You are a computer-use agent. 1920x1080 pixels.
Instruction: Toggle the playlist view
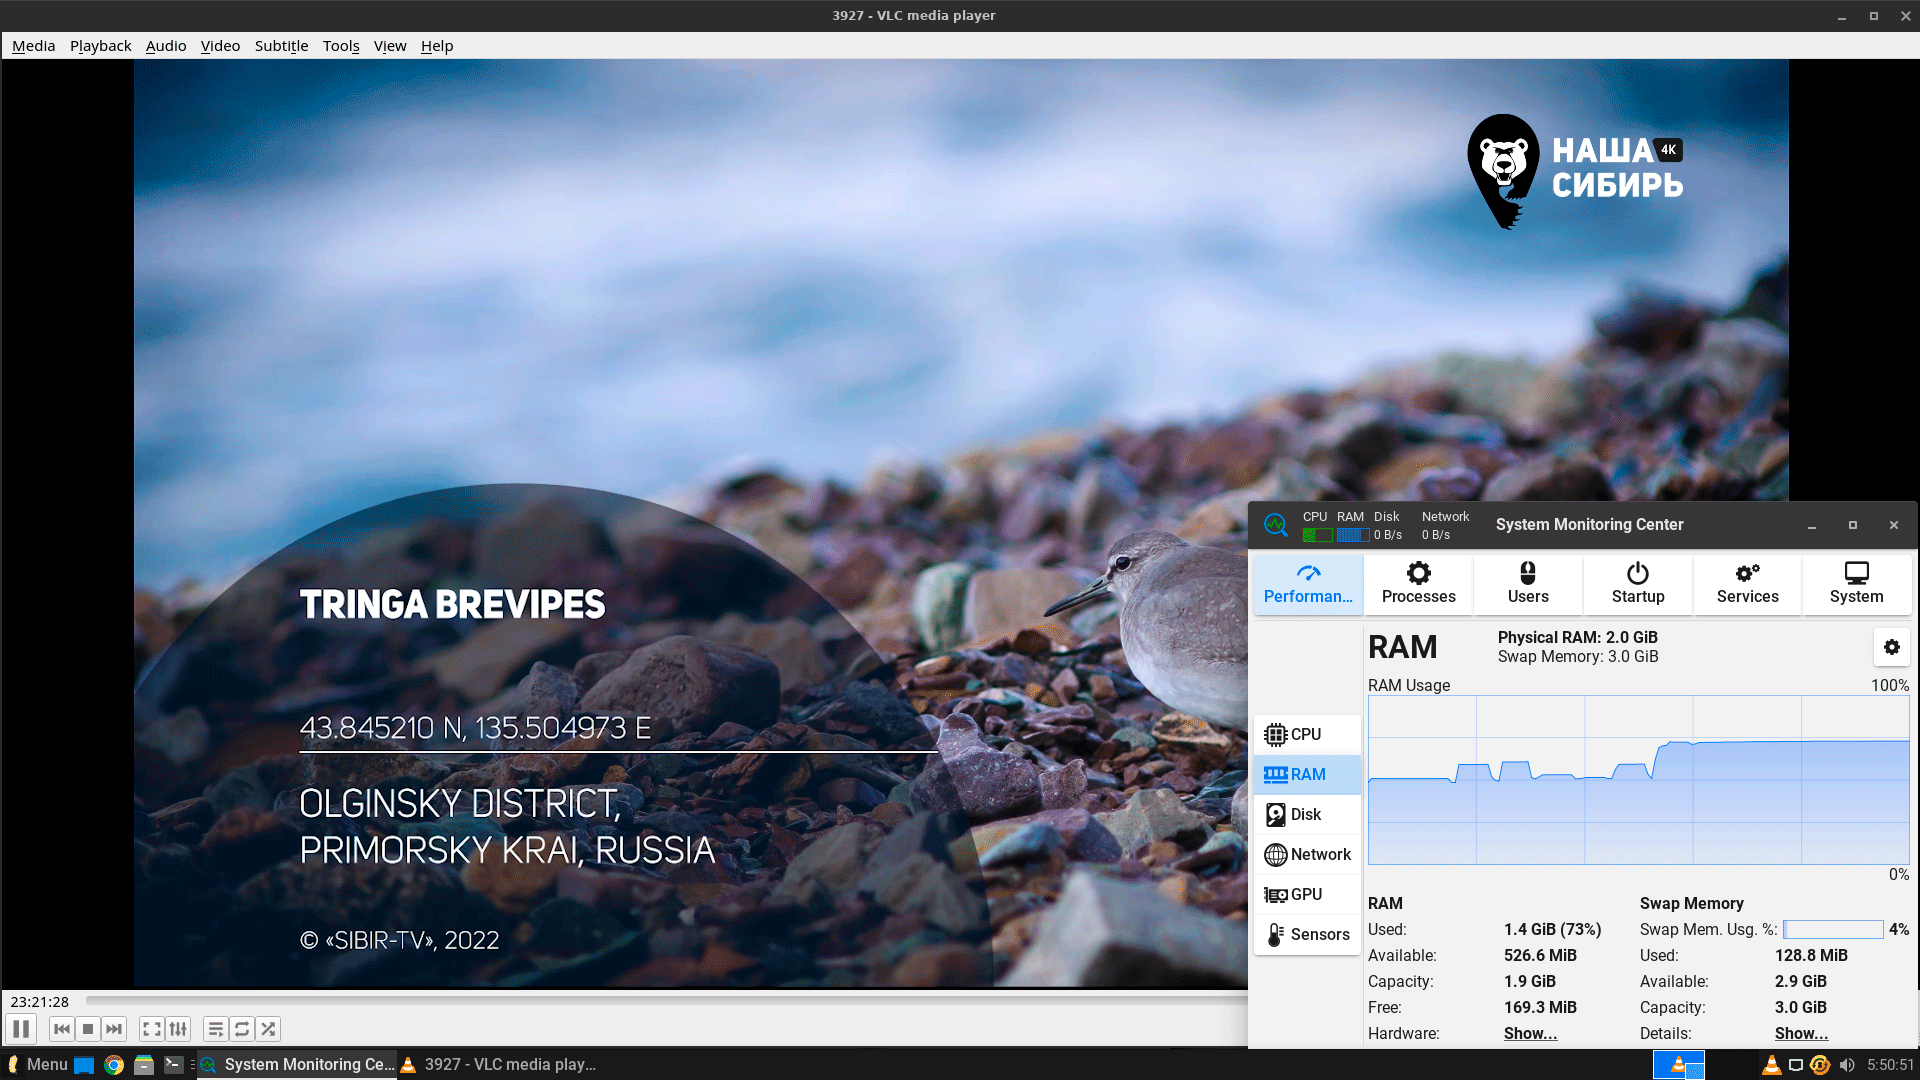point(215,1029)
